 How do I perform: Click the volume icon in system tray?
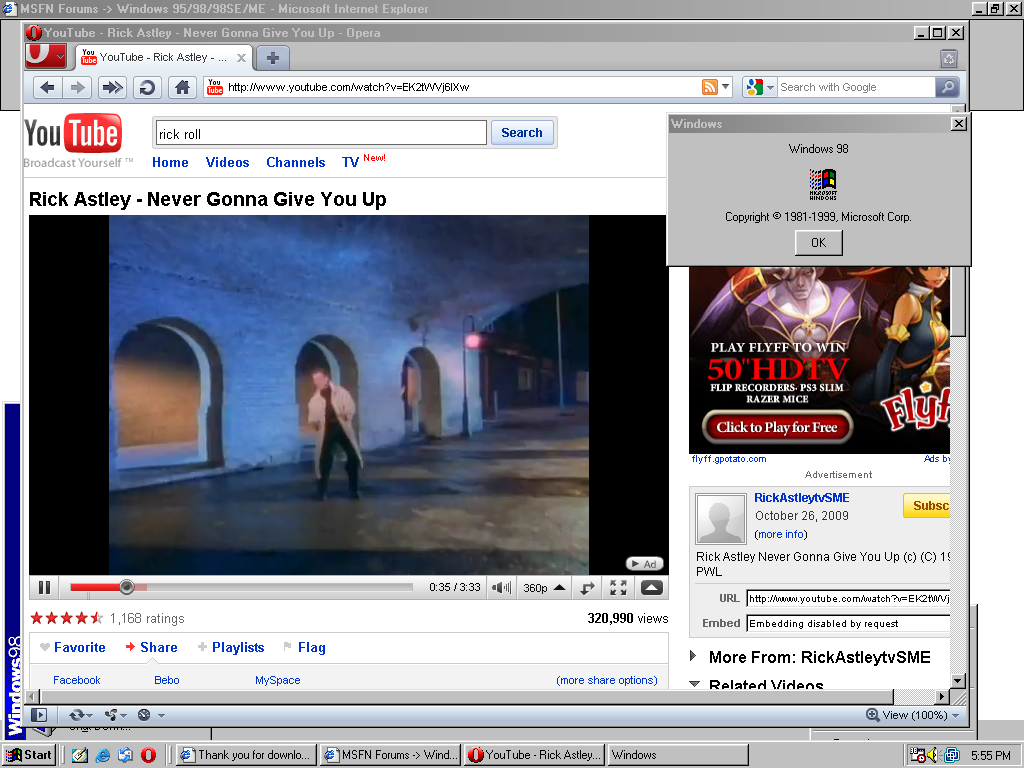tap(934, 756)
